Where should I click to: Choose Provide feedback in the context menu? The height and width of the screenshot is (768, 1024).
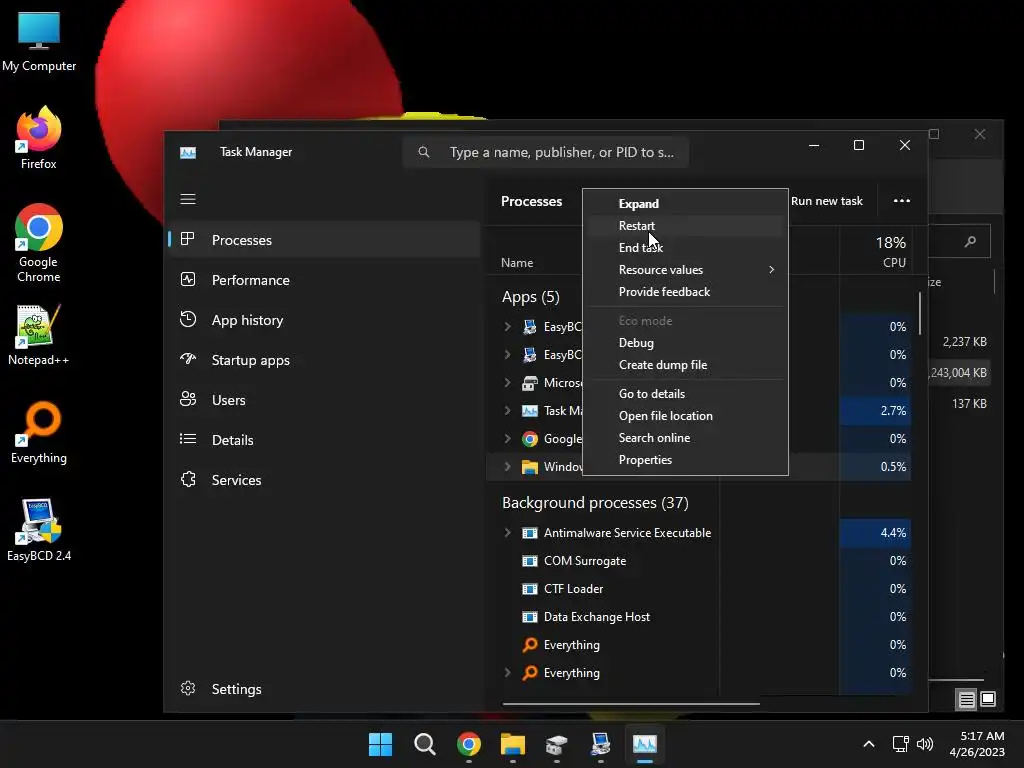pyautogui.click(x=685, y=292)
